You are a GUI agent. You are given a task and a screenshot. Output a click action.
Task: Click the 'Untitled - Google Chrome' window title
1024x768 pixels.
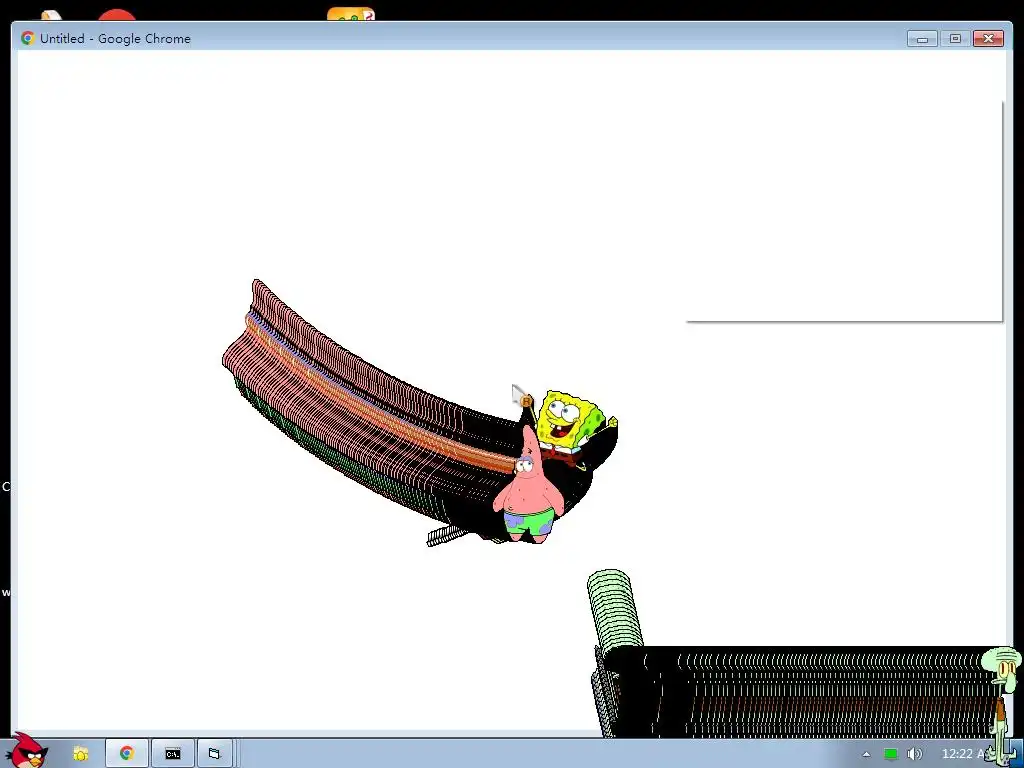click(116, 39)
